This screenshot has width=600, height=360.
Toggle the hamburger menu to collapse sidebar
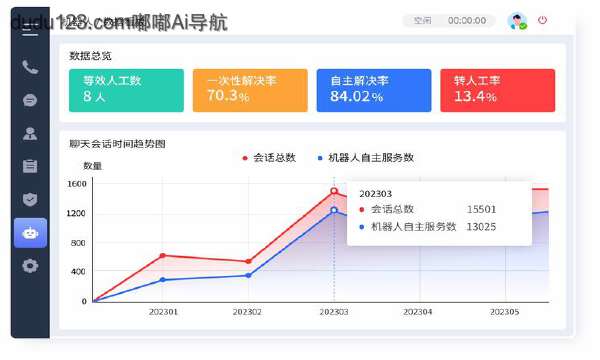pyautogui.click(x=30, y=30)
